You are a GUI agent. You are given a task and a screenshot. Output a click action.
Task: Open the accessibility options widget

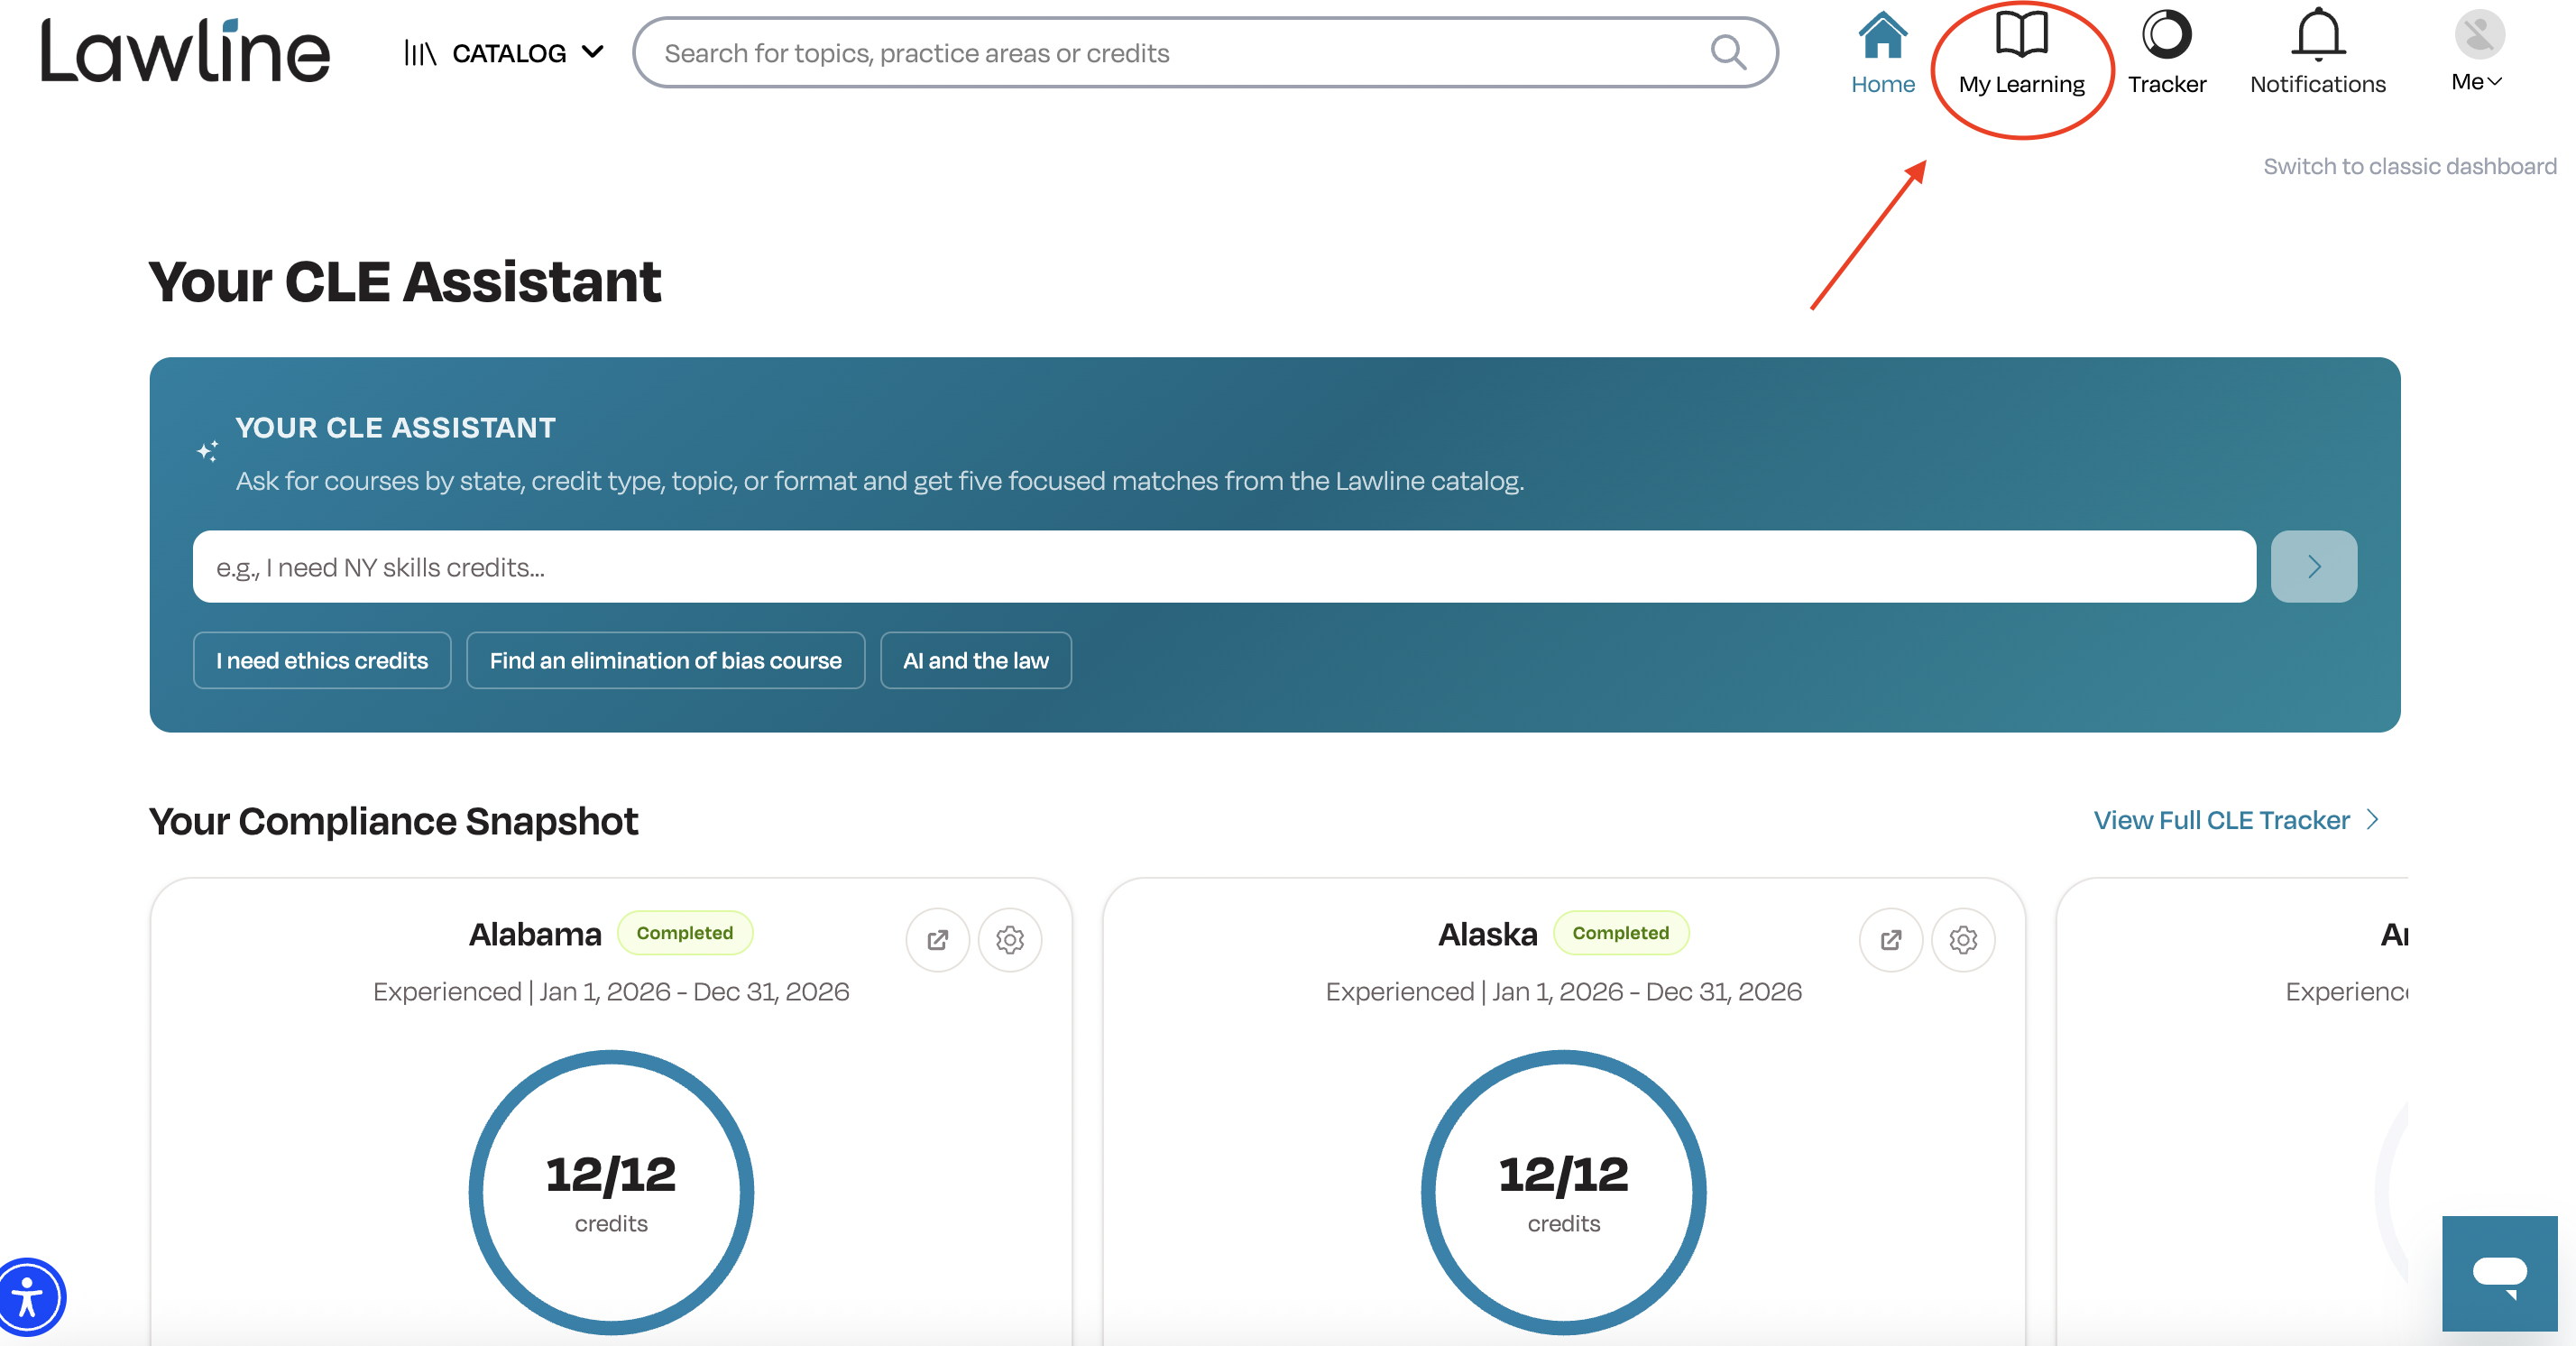[x=29, y=1297]
